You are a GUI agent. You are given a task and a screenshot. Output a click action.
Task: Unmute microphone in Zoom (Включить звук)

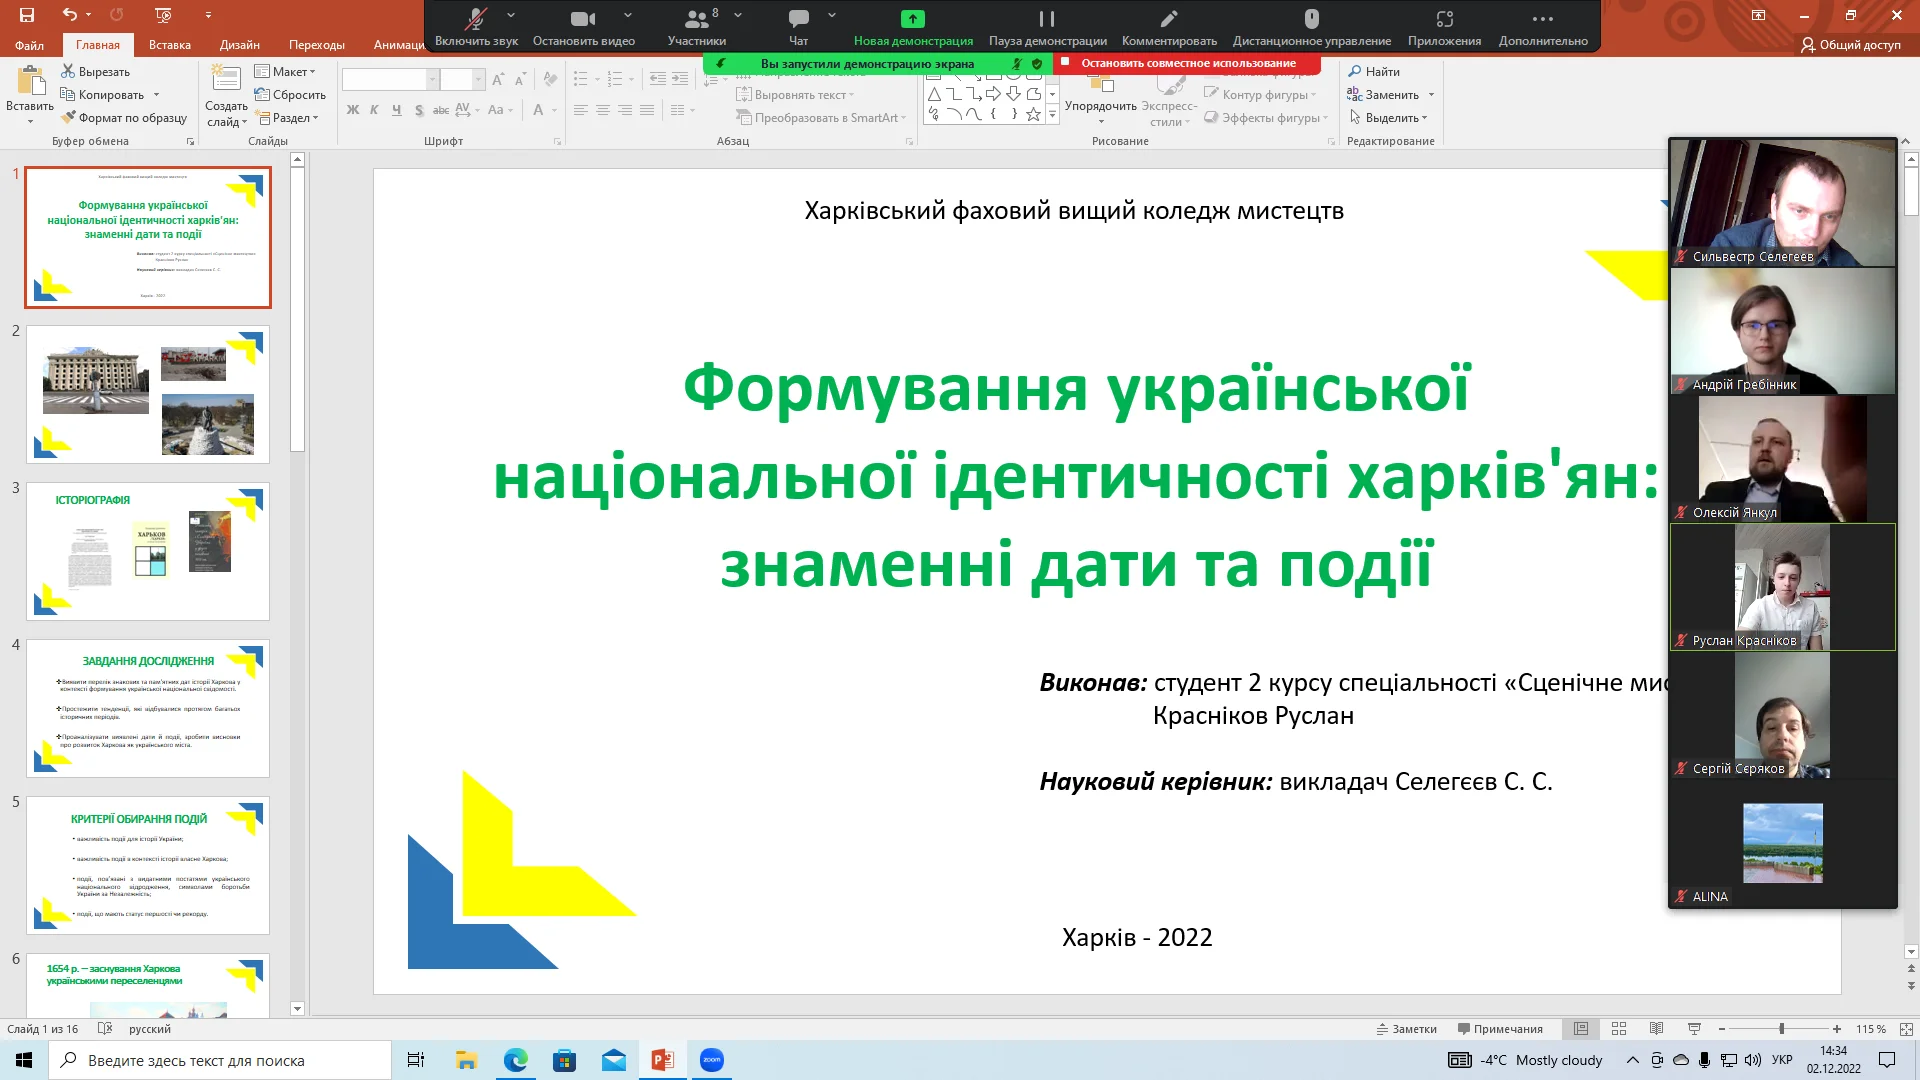(x=476, y=27)
